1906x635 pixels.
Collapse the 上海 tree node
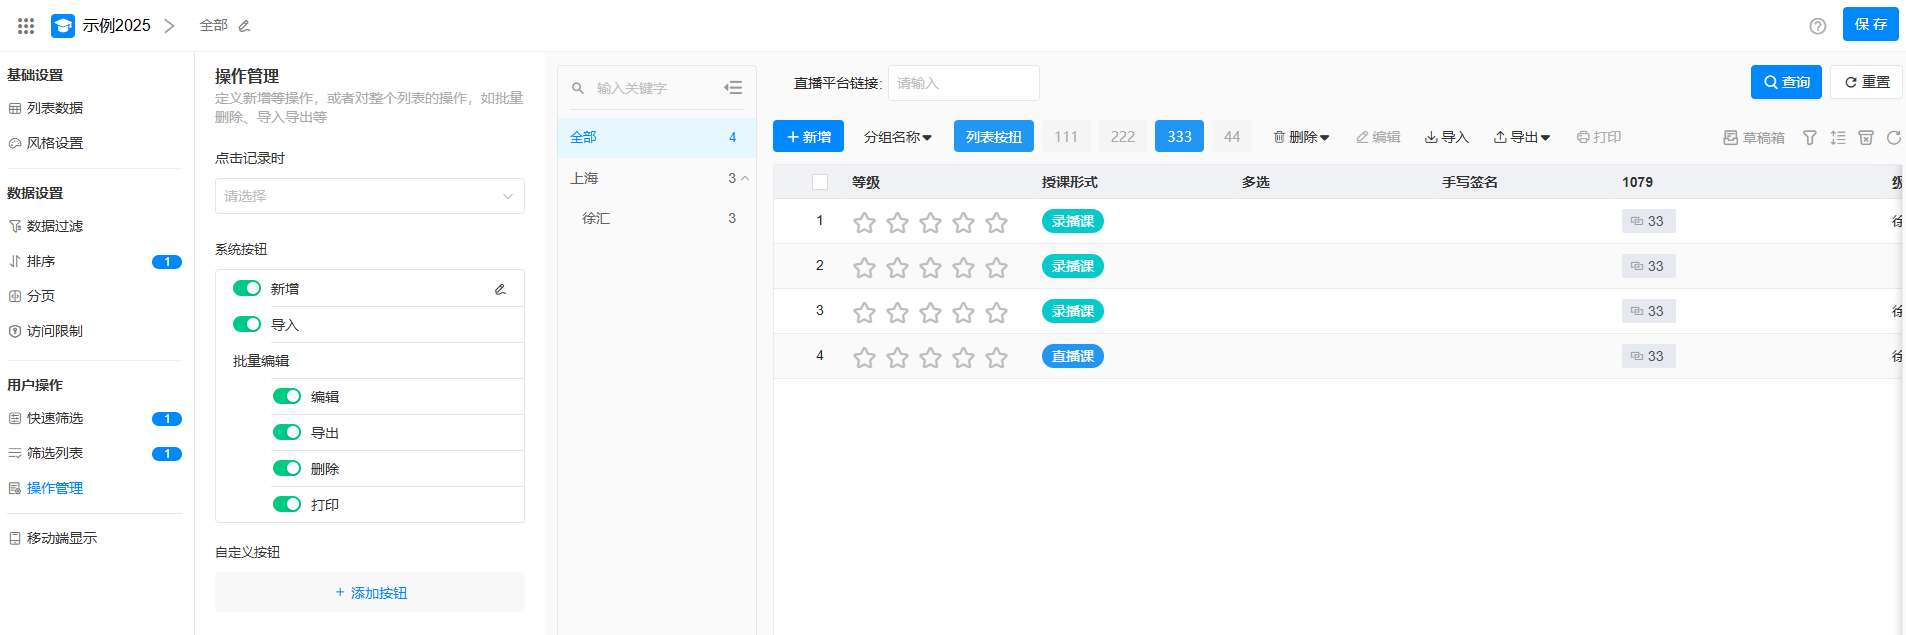pyautogui.click(x=745, y=178)
